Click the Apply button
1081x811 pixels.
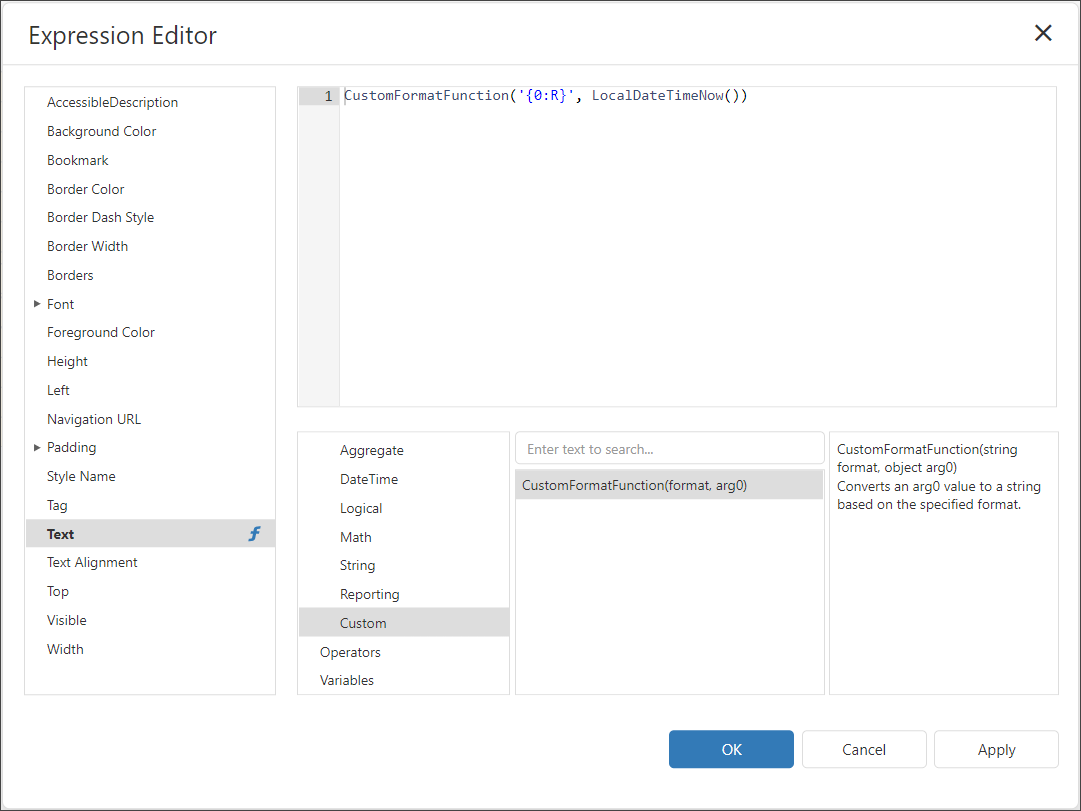pos(996,749)
